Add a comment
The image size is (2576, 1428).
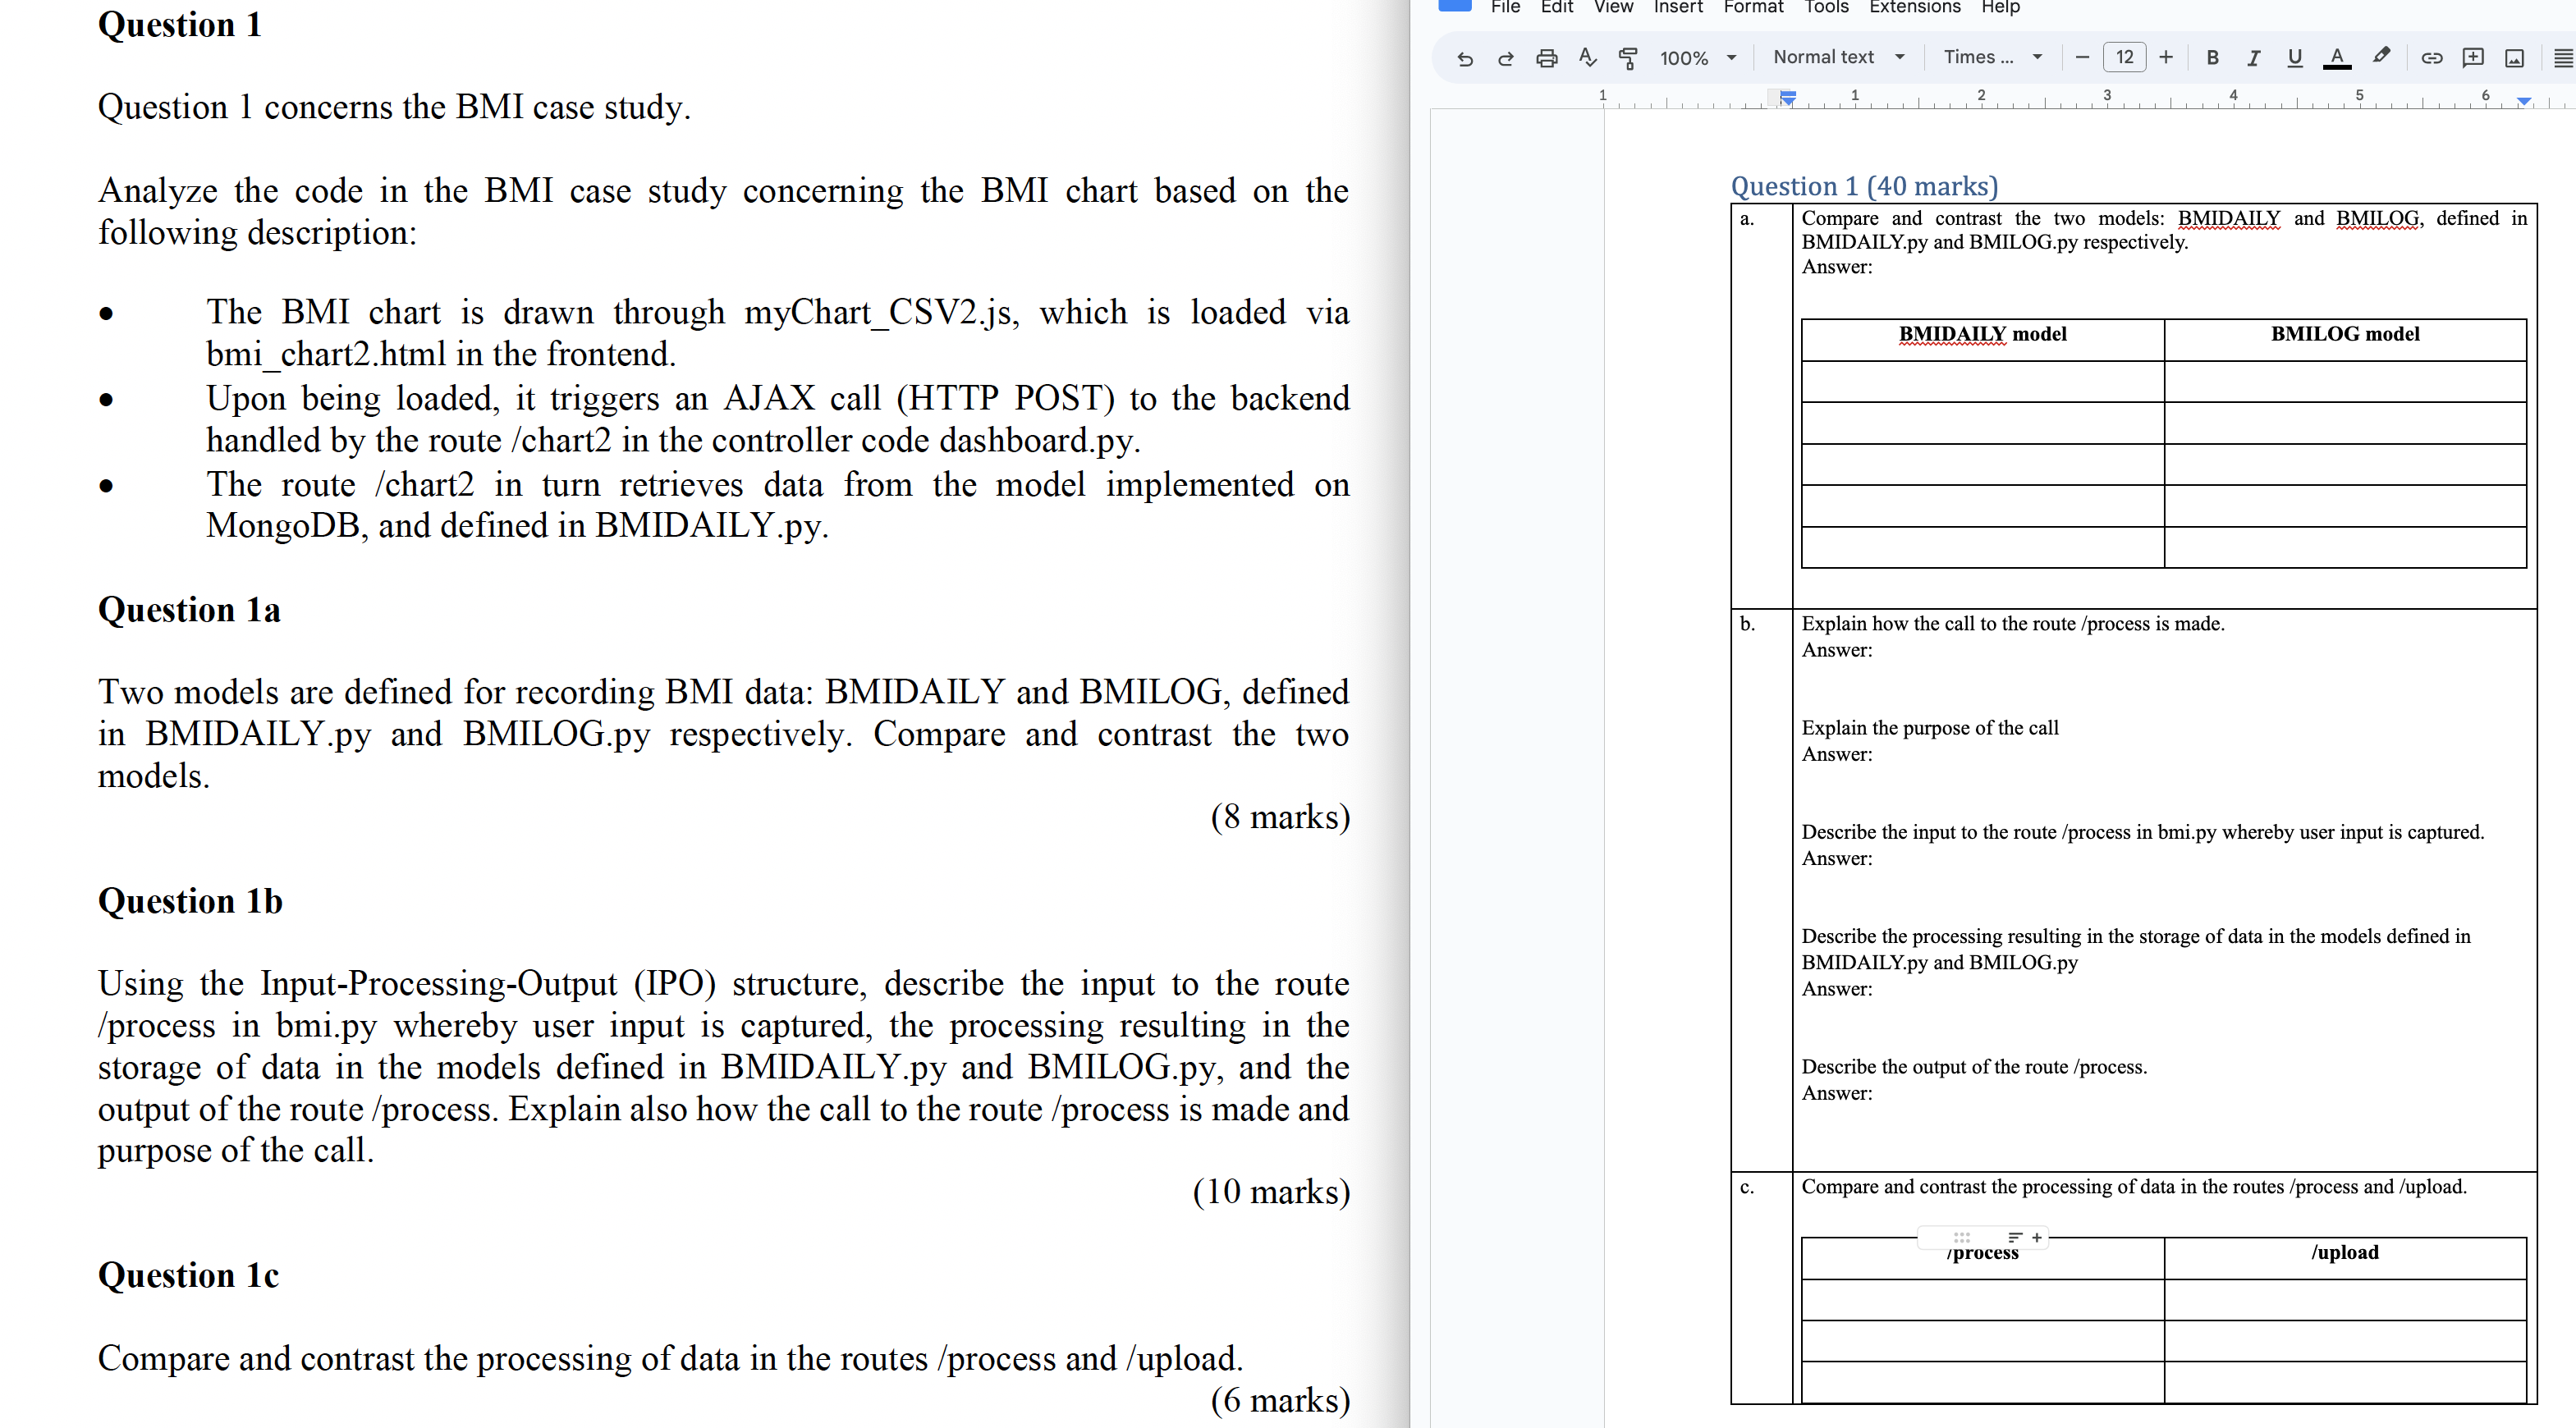point(2473,57)
